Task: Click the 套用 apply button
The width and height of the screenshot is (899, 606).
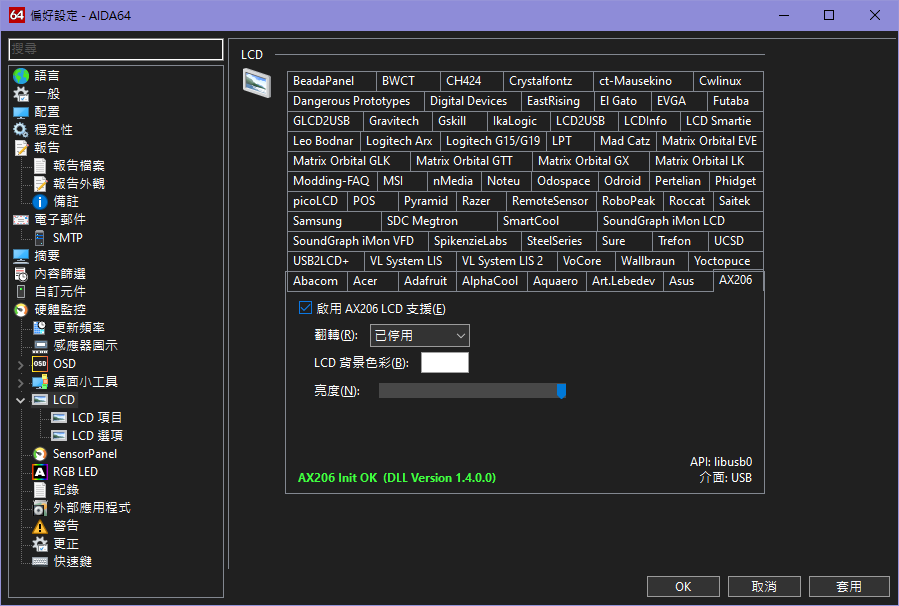Action: pos(849,587)
